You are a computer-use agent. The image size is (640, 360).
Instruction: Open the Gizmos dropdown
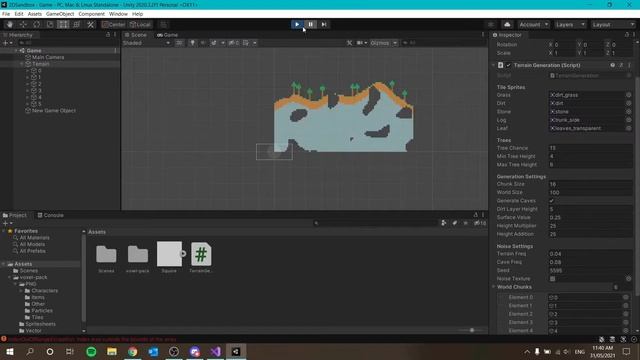click(x=383, y=43)
